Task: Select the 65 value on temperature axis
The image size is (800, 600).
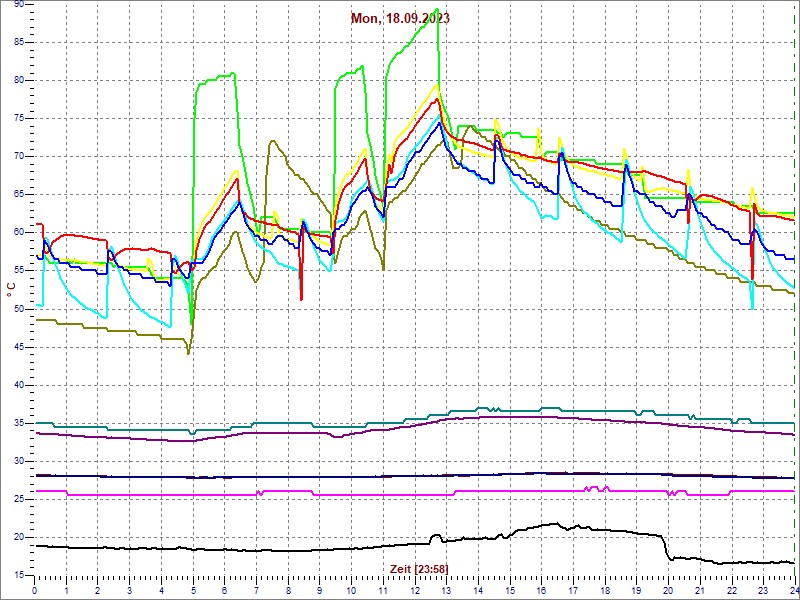Action: point(19,195)
